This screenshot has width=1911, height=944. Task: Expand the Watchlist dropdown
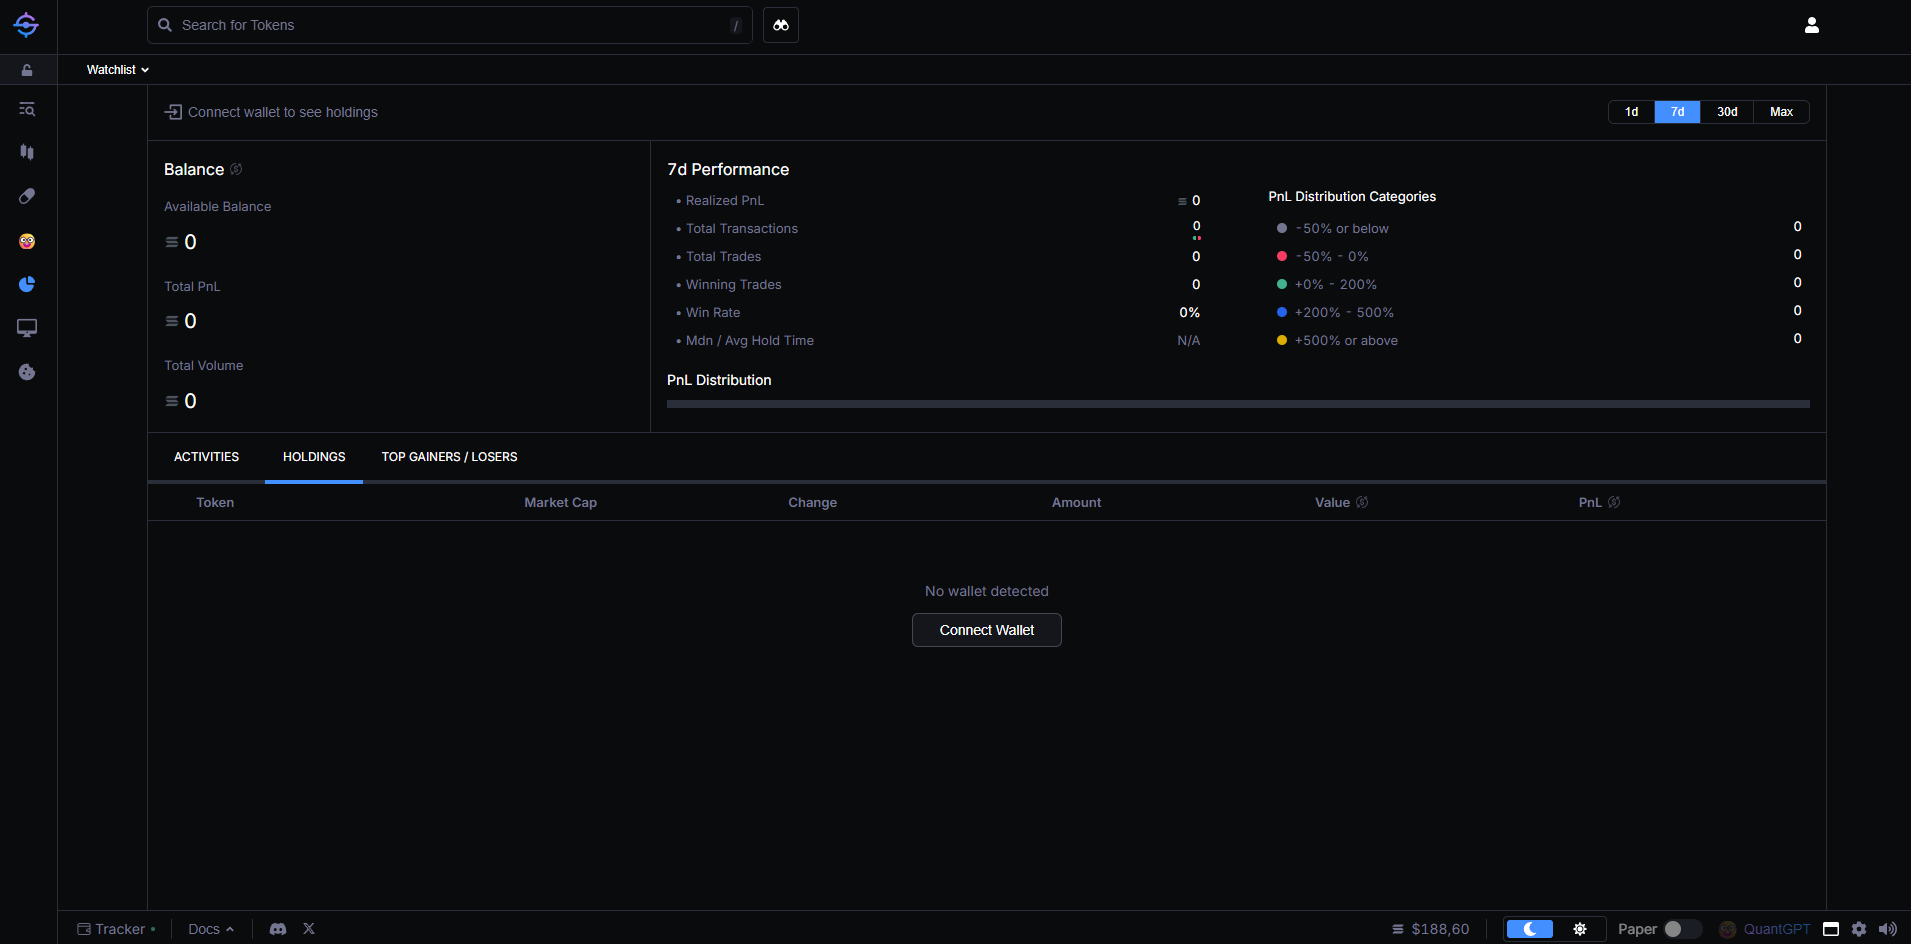(x=117, y=70)
